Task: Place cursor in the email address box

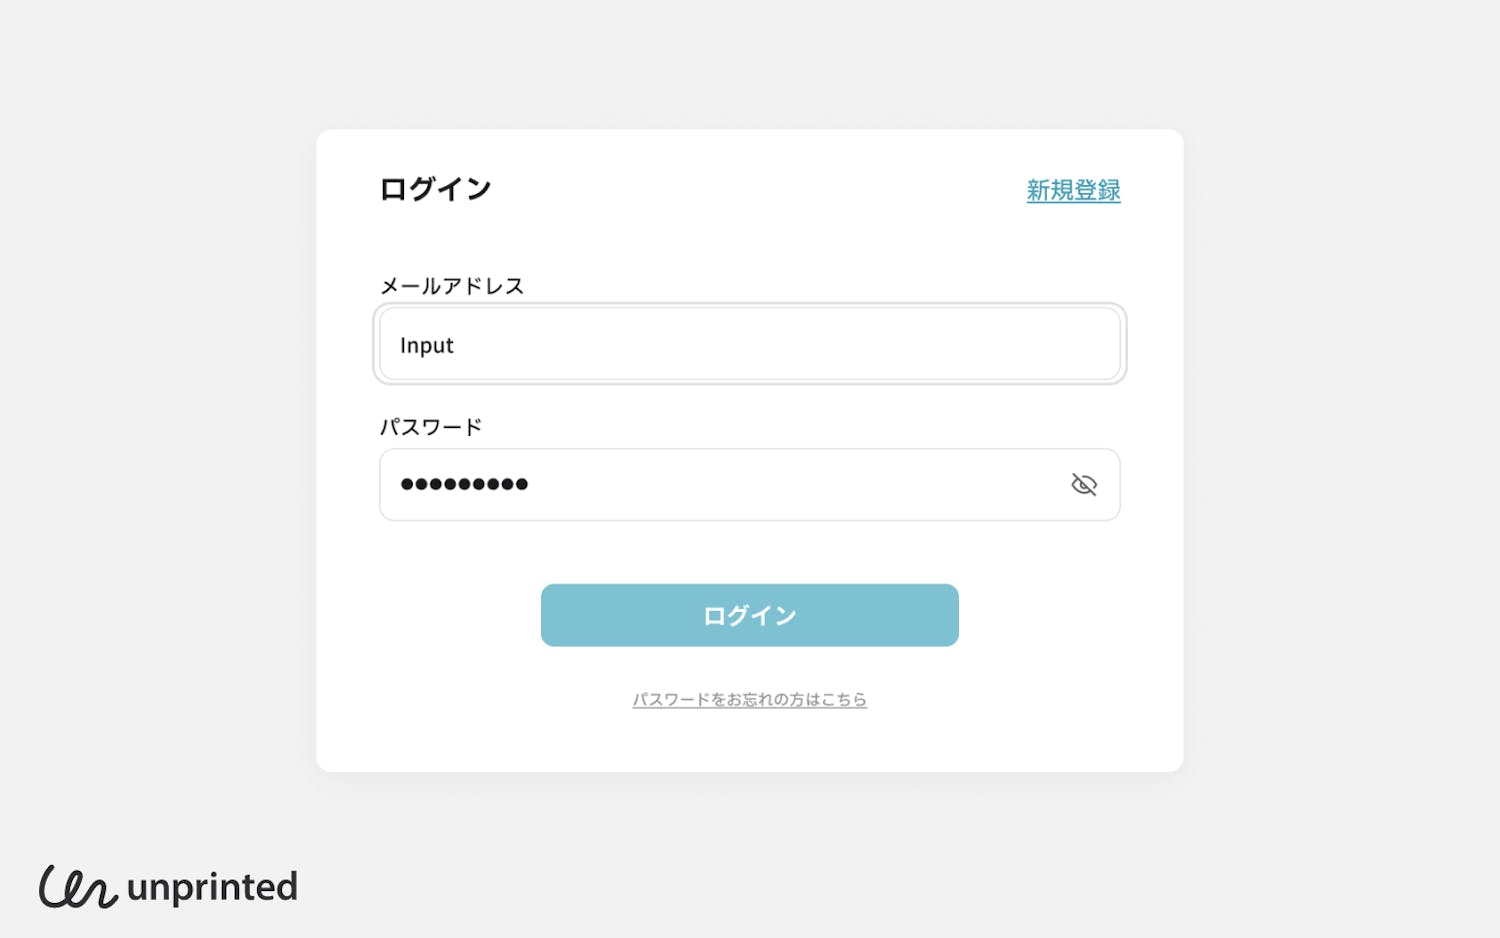Action: [x=749, y=344]
